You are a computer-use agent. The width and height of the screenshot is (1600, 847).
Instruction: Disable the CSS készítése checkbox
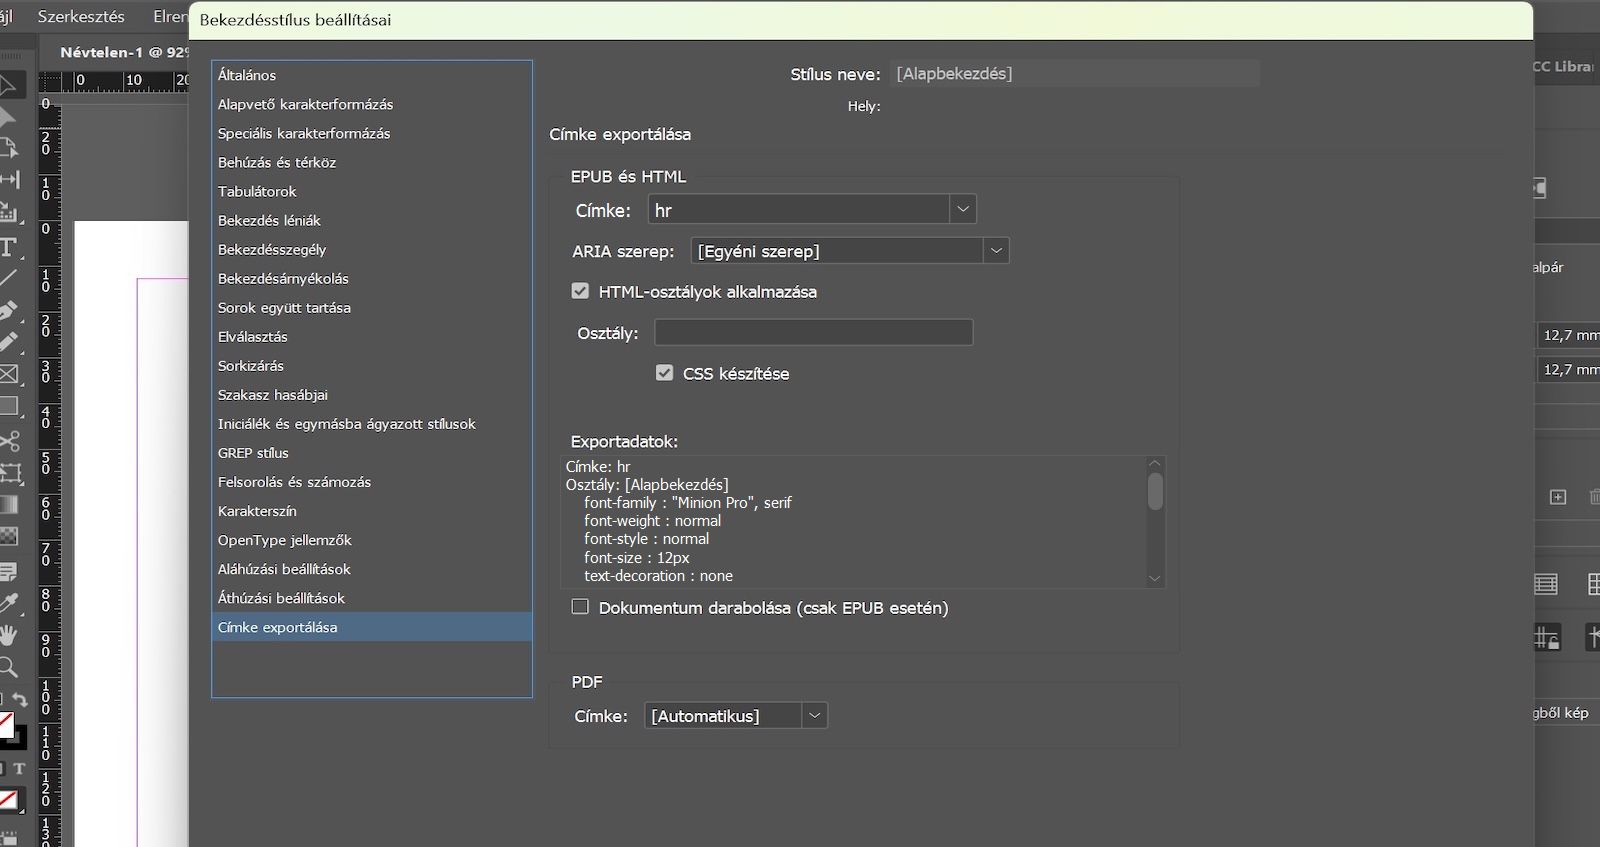[x=664, y=373]
